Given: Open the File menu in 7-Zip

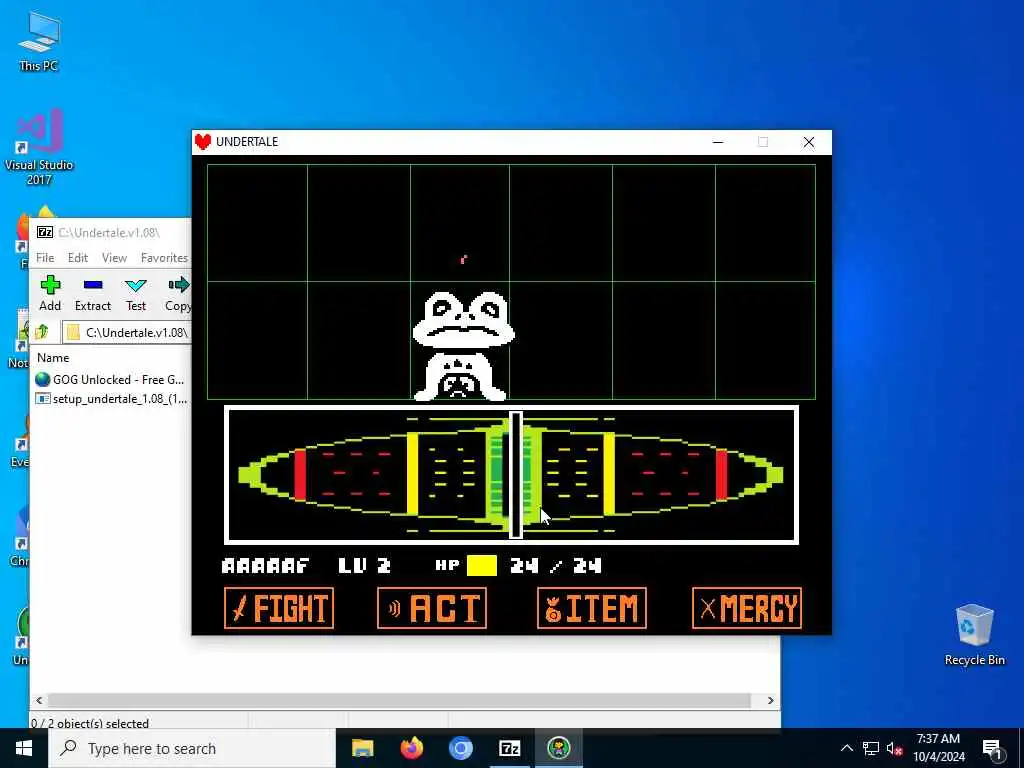Looking at the screenshot, I should (x=45, y=258).
